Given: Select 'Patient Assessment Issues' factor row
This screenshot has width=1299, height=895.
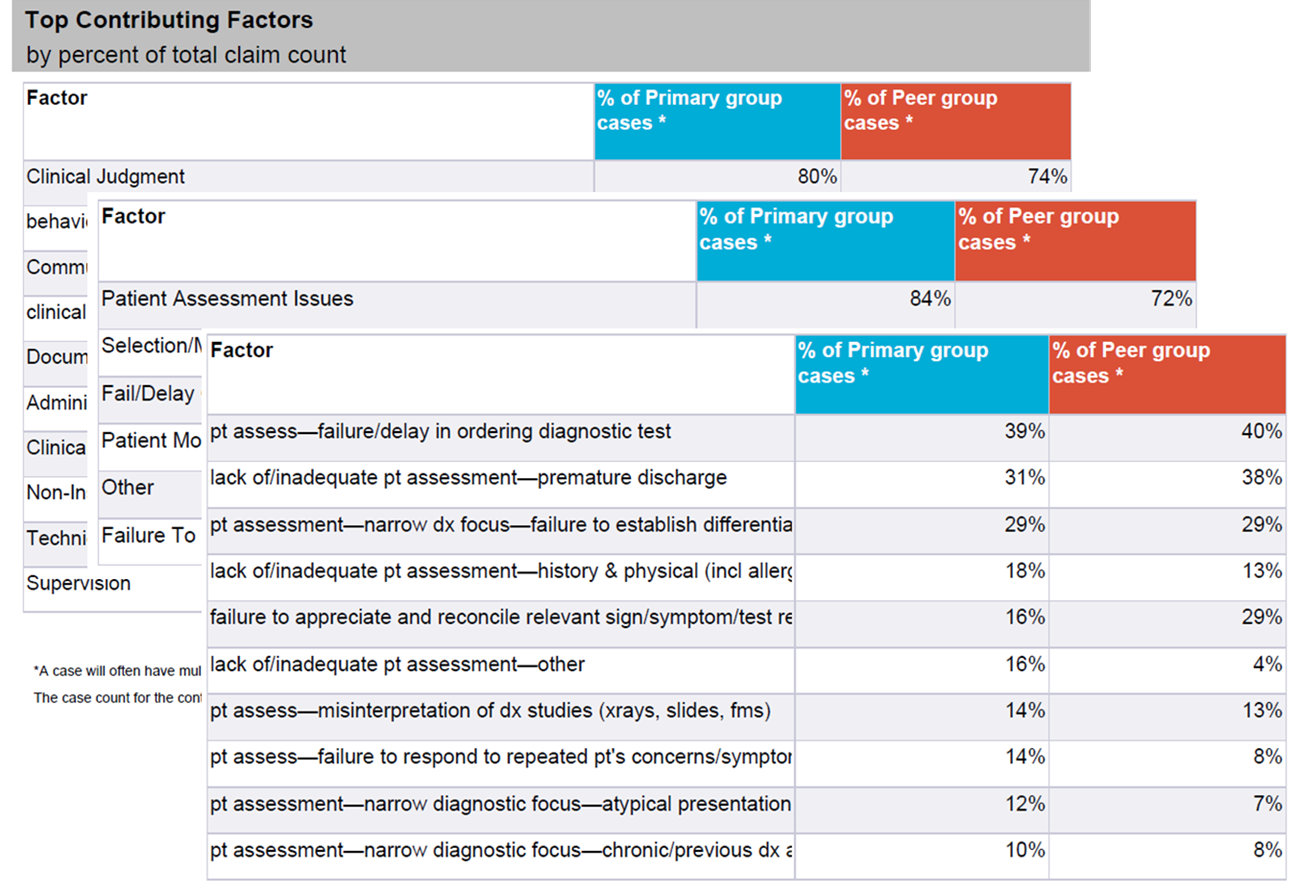Looking at the screenshot, I should 228,298.
